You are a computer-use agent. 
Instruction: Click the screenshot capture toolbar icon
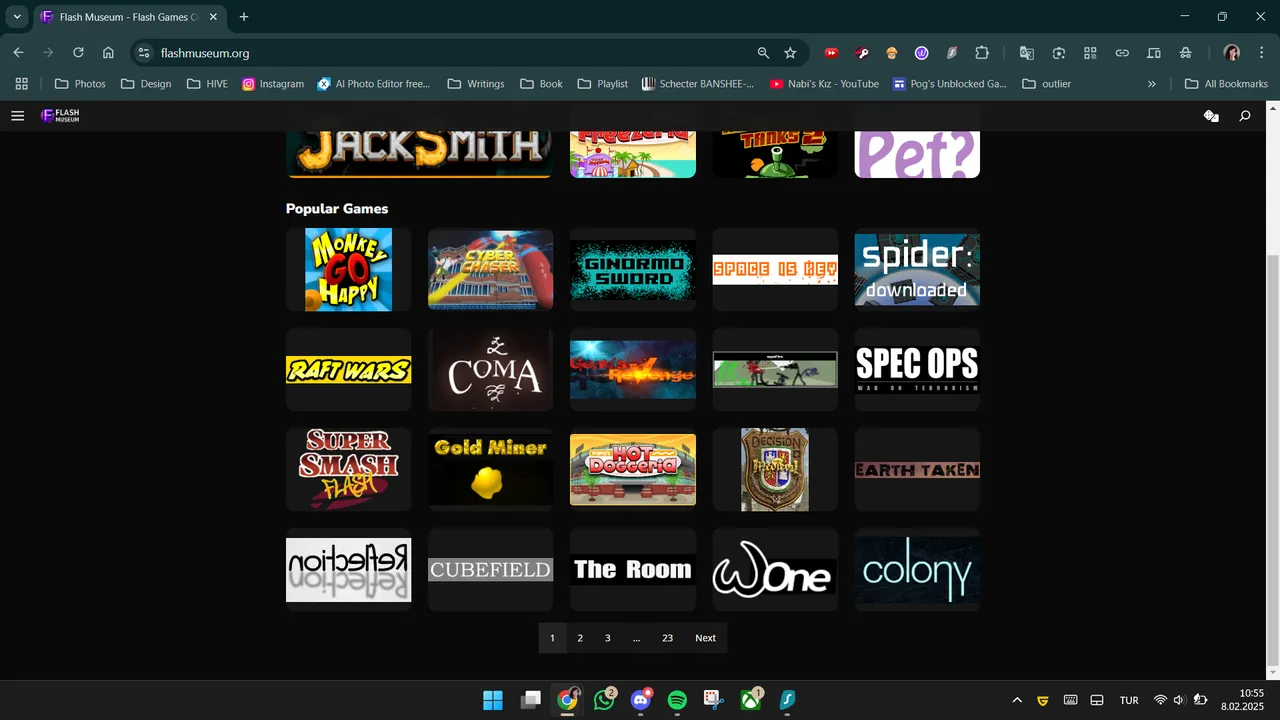click(x=1058, y=53)
